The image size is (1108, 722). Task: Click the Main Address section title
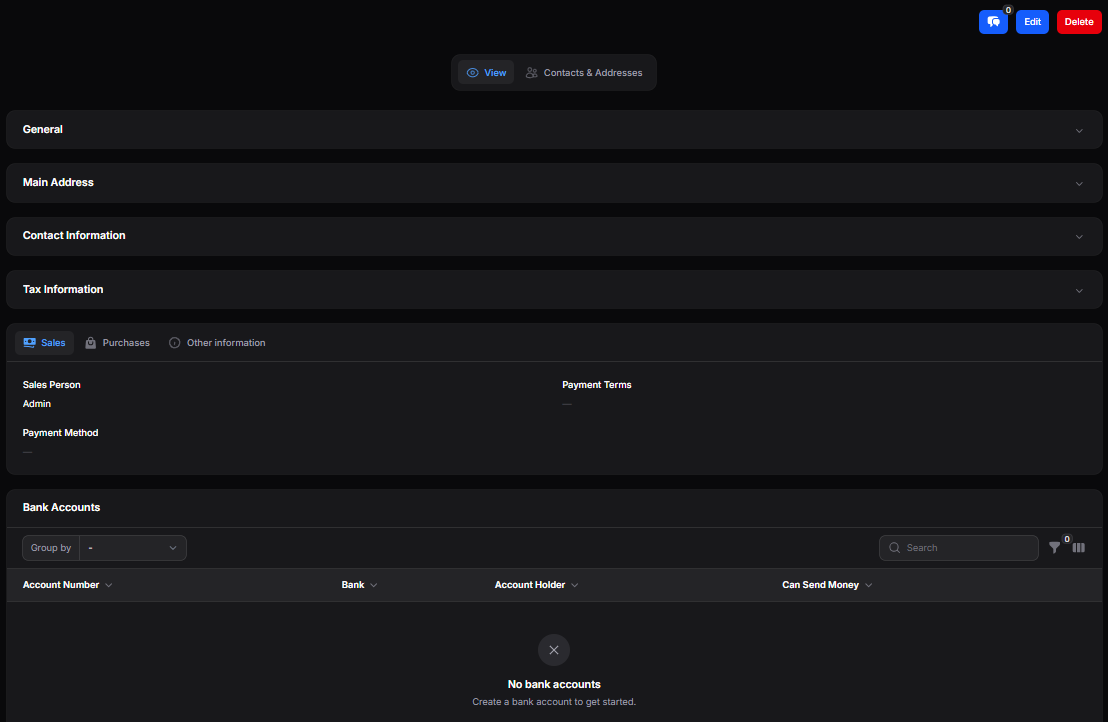click(x=58, y=182)
